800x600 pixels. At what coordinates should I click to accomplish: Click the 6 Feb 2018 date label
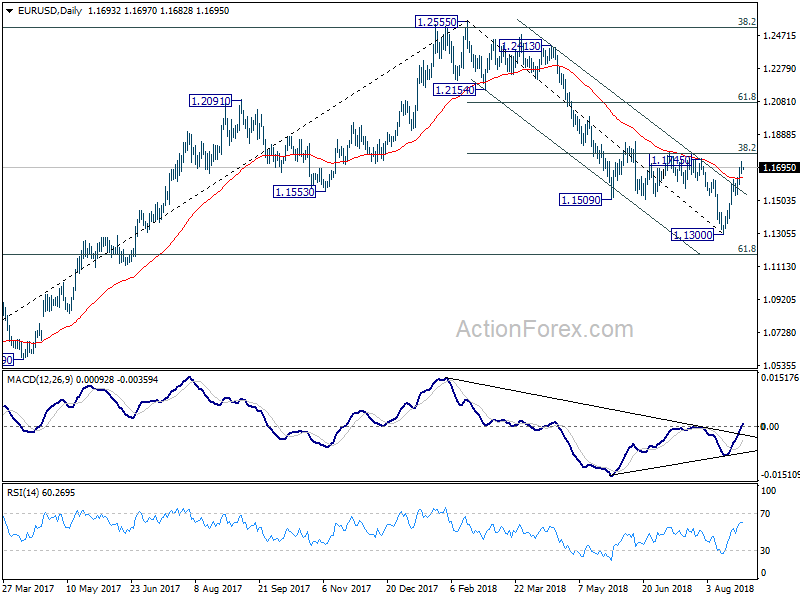pos(473,589)
